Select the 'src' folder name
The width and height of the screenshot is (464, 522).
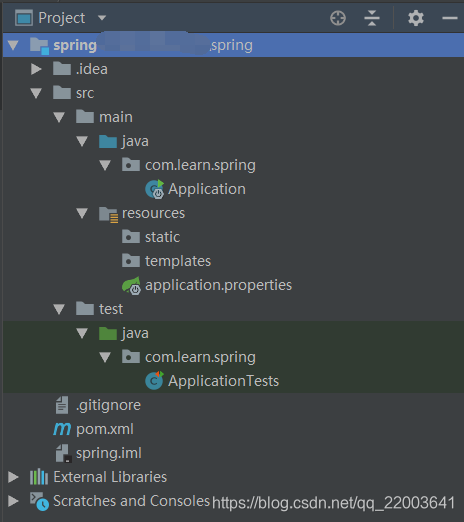(85, 93)
